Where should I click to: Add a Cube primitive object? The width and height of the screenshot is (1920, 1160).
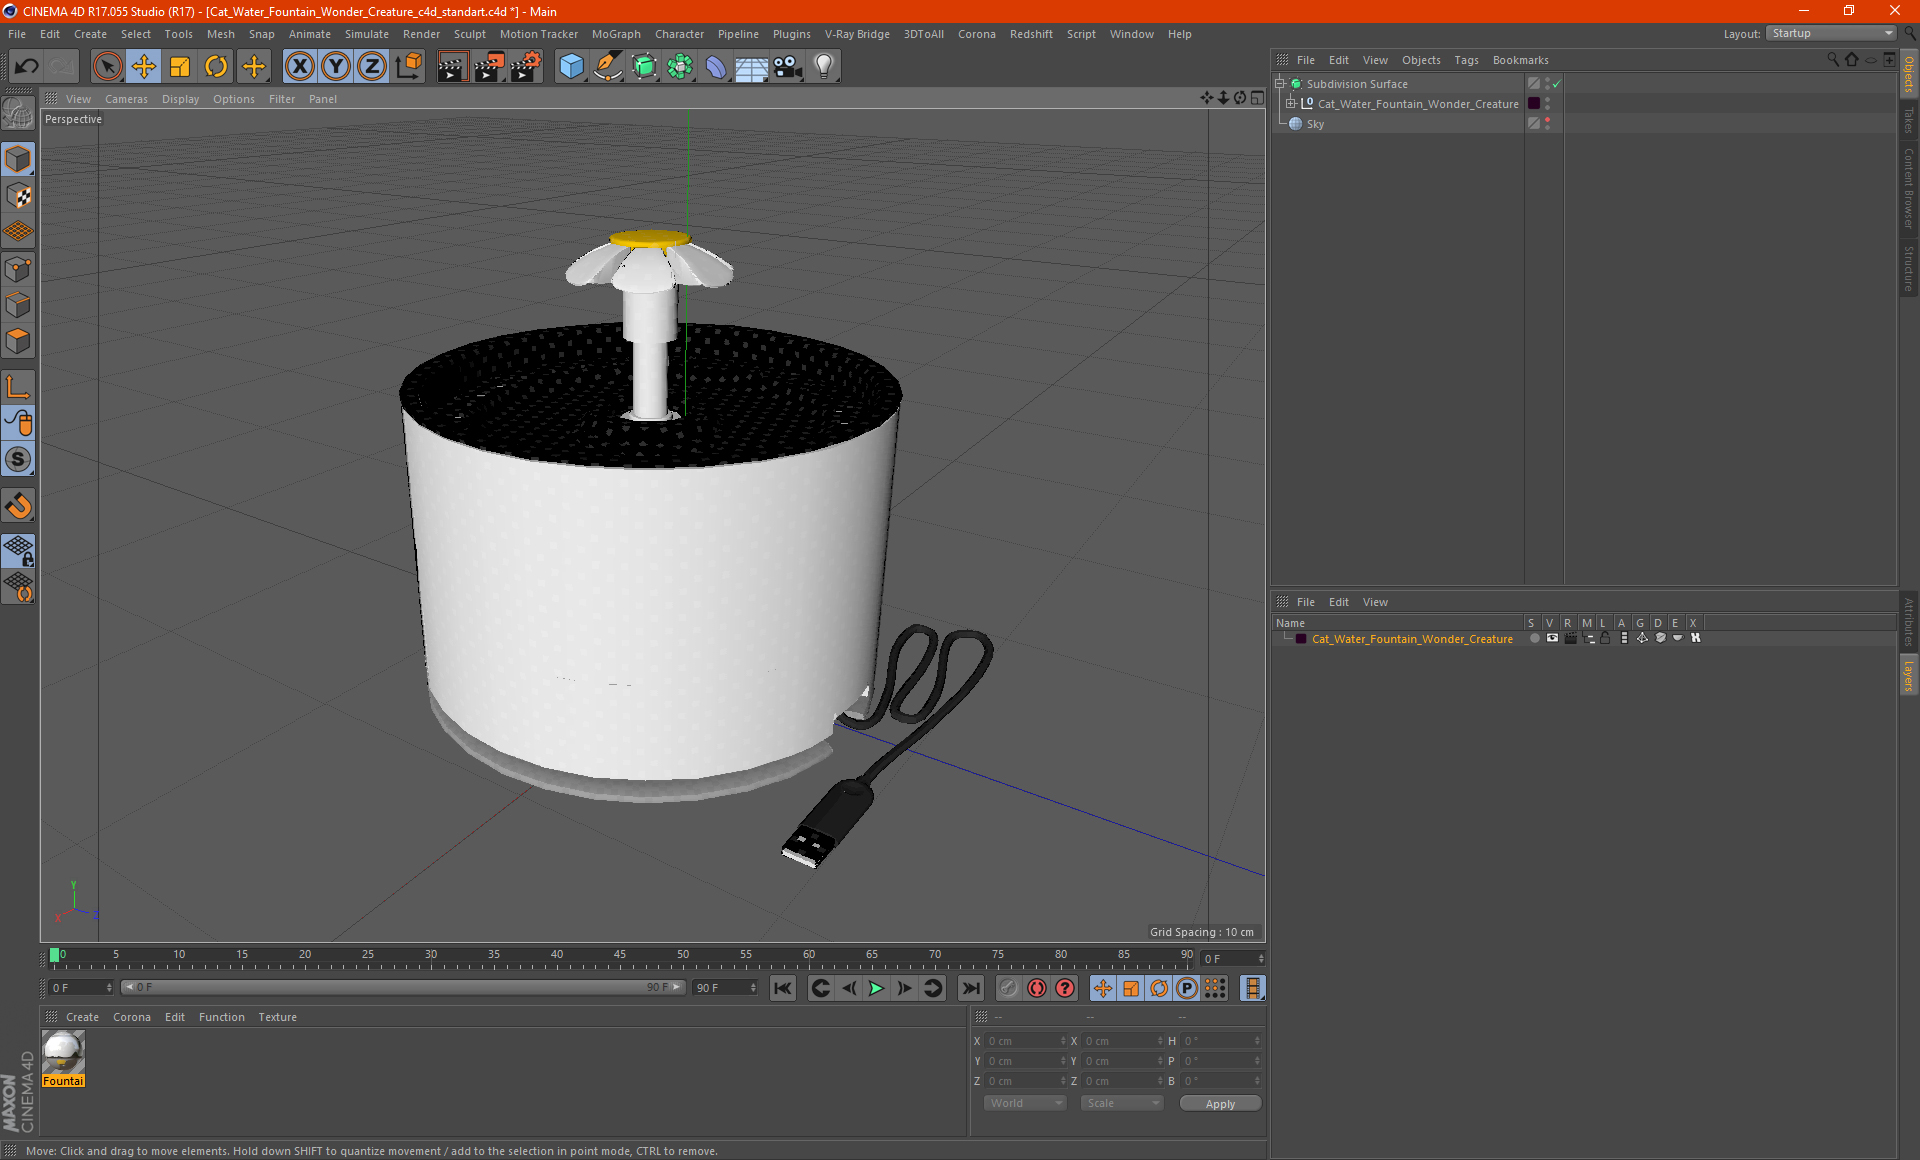click(571, 66)
